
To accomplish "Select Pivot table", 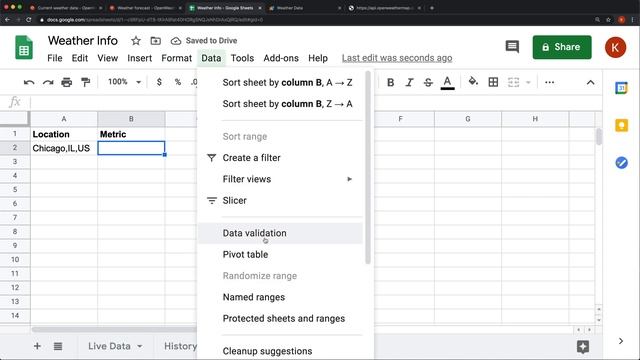I will click(280, 254).
